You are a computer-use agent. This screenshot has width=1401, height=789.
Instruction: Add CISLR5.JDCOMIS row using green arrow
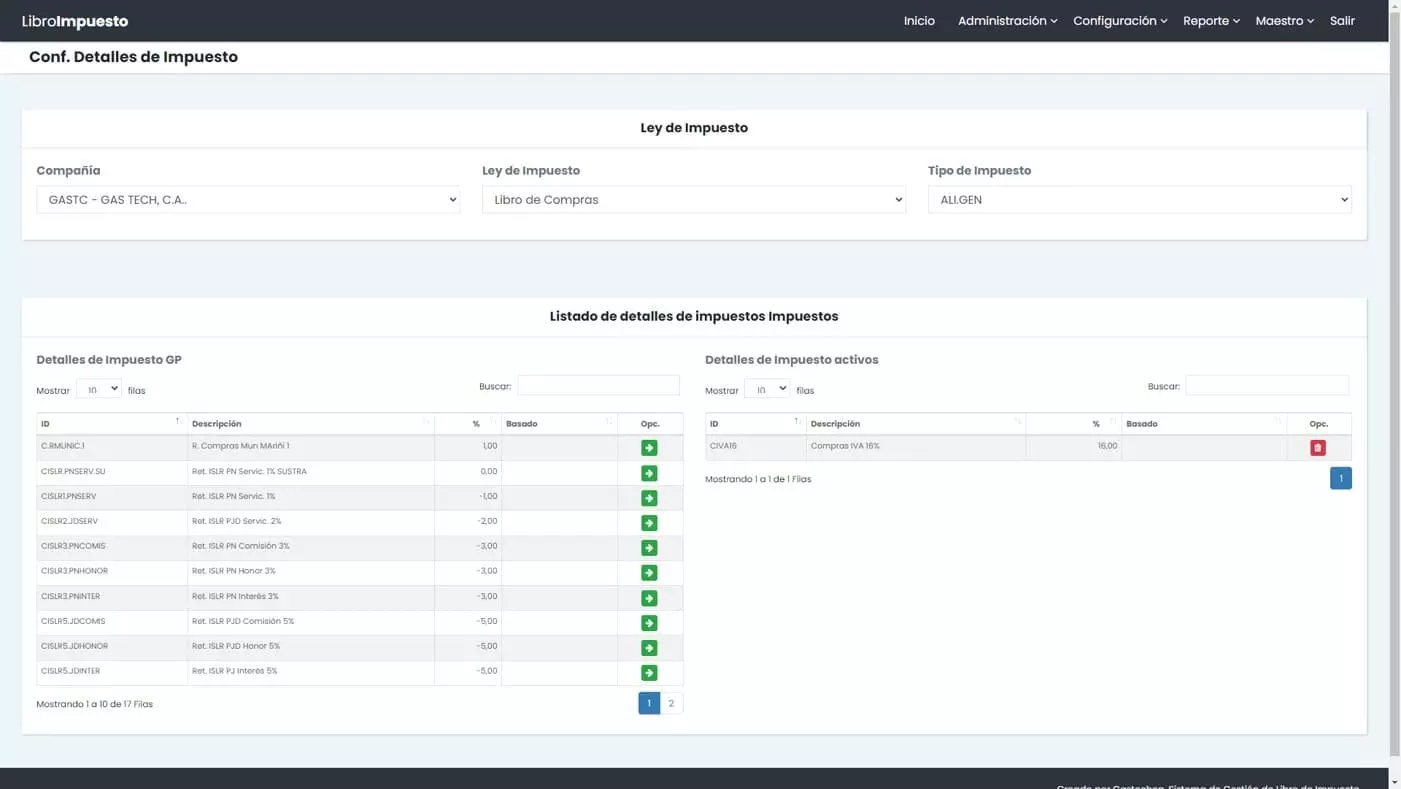click(649, 623)
